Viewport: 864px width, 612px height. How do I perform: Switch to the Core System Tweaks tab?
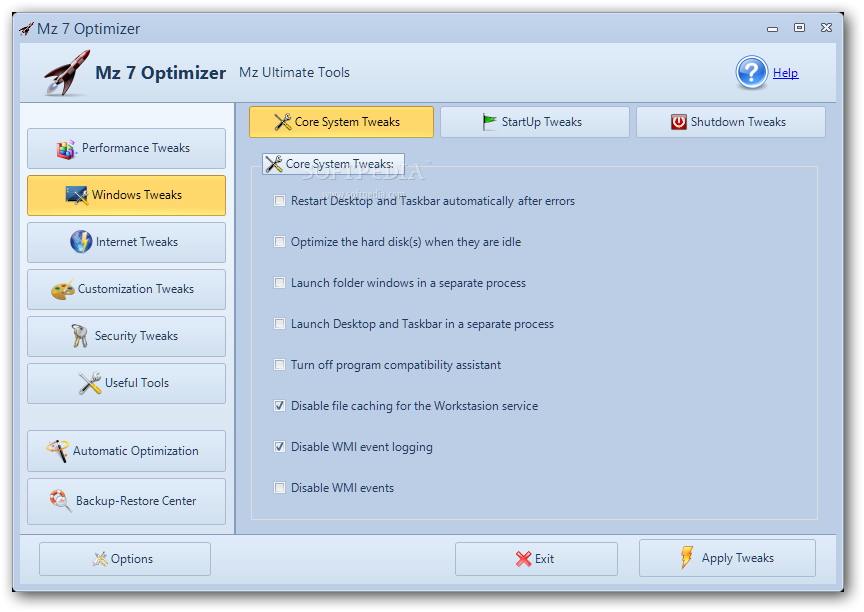(341, 122)
